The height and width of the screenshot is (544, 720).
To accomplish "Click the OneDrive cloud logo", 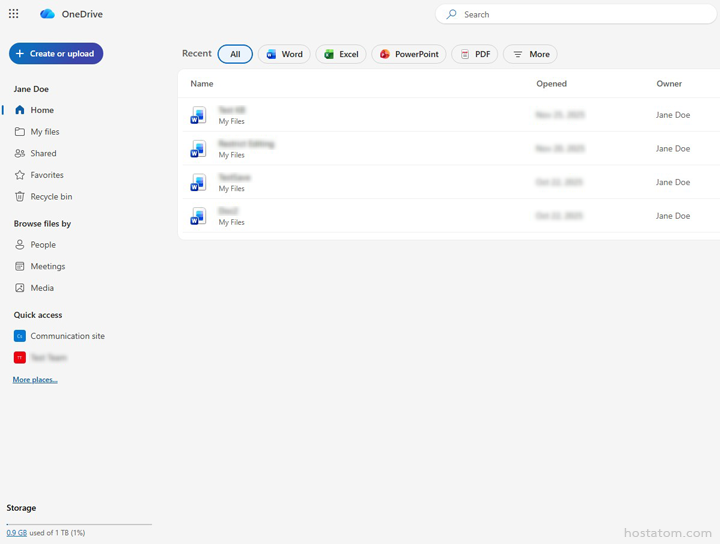I will point(47,14).
